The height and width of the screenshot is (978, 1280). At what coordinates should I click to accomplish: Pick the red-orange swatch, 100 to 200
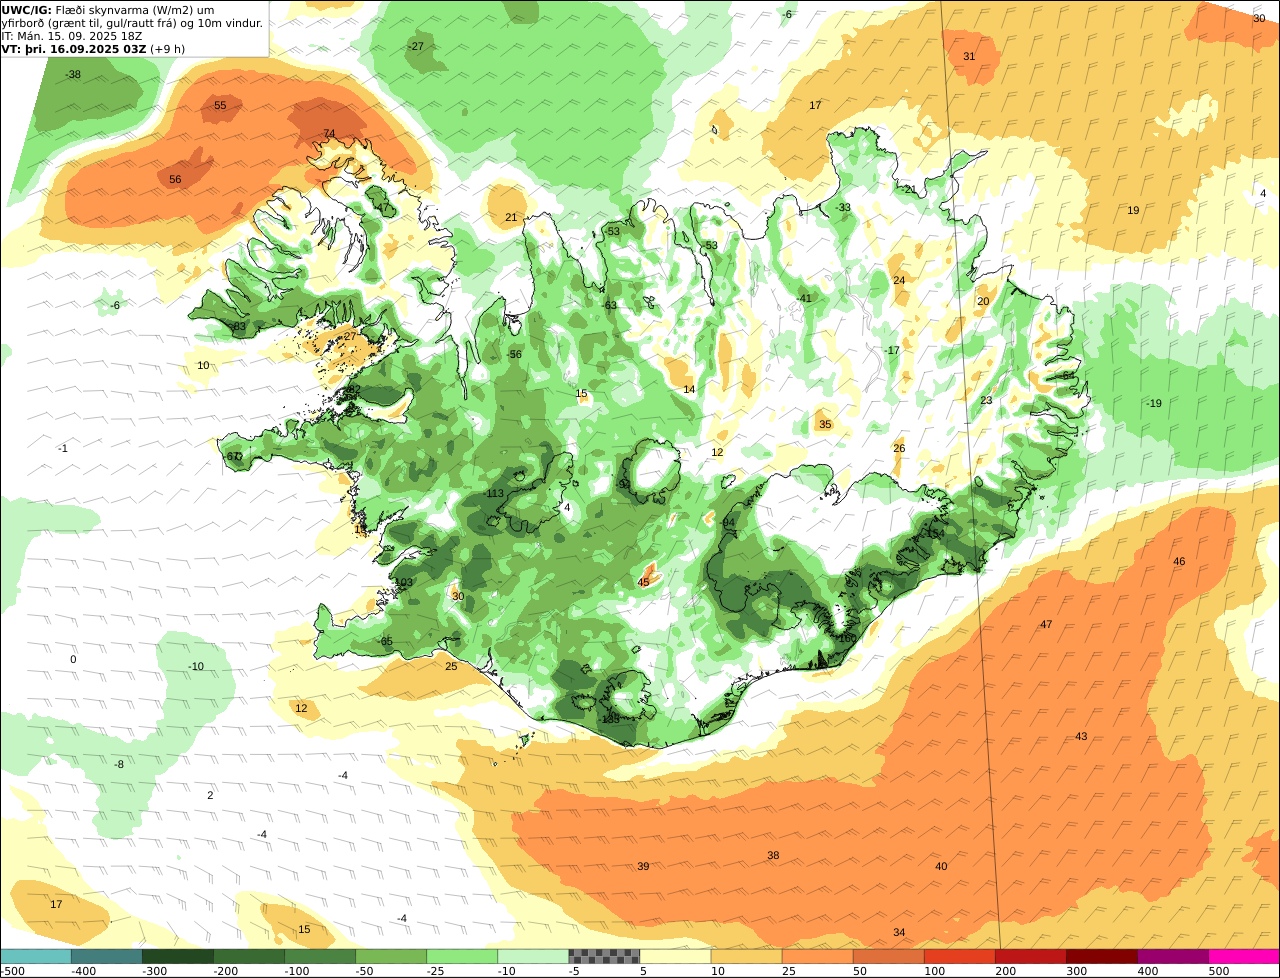[960, 956]
